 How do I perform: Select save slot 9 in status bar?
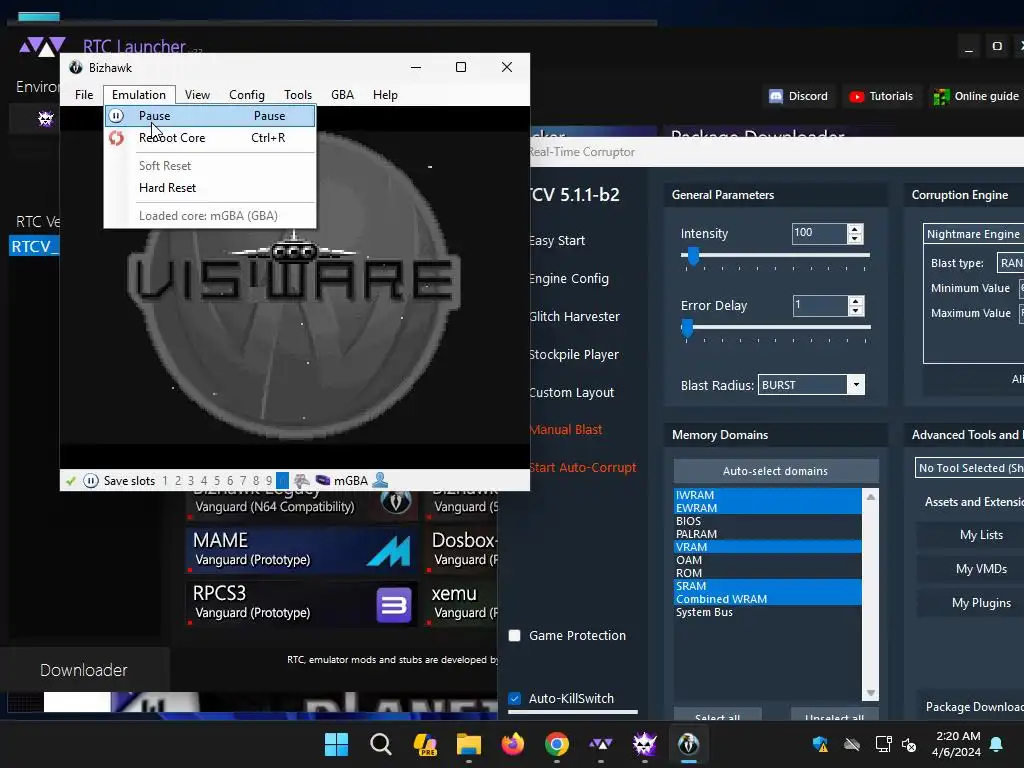[269, 481]
